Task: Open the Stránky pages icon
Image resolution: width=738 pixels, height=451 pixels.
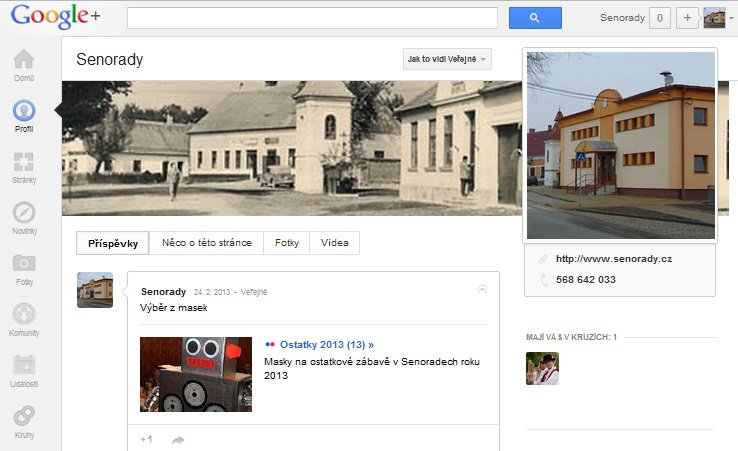Action: coord(24,163)
